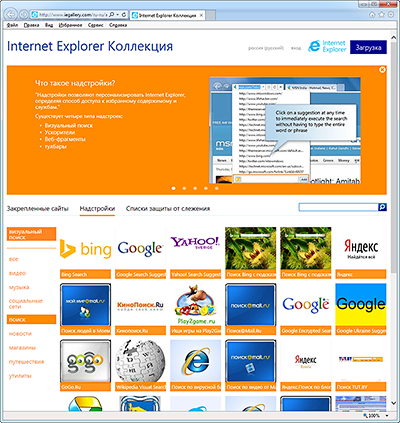Open the Google Search Suggest tile
400x423 pixels.
point(140,253)
